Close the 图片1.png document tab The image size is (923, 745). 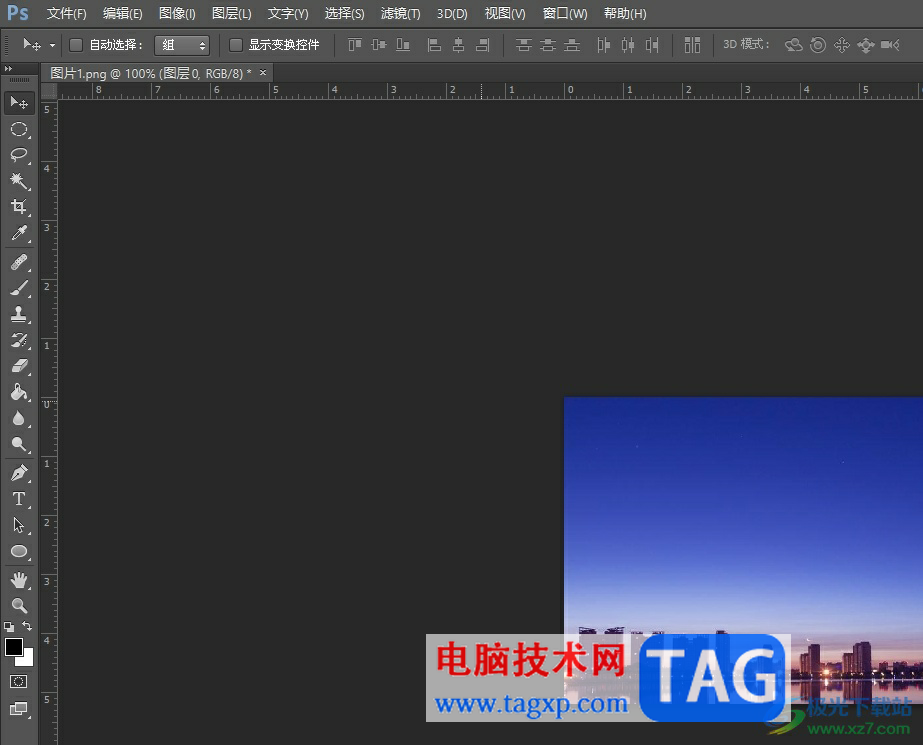[x=263, y=72]
